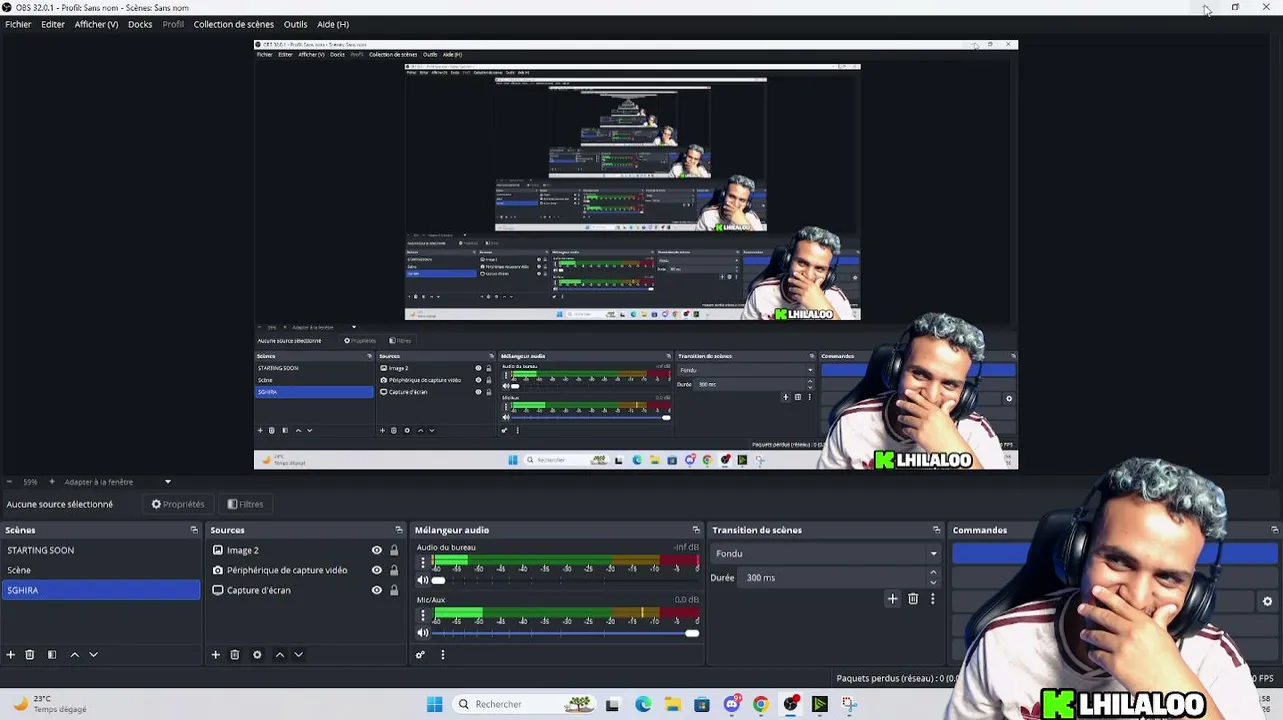1283x720 pixels.
Task: Zoom out the preview with minus icon
Action: tap(9, 482)
